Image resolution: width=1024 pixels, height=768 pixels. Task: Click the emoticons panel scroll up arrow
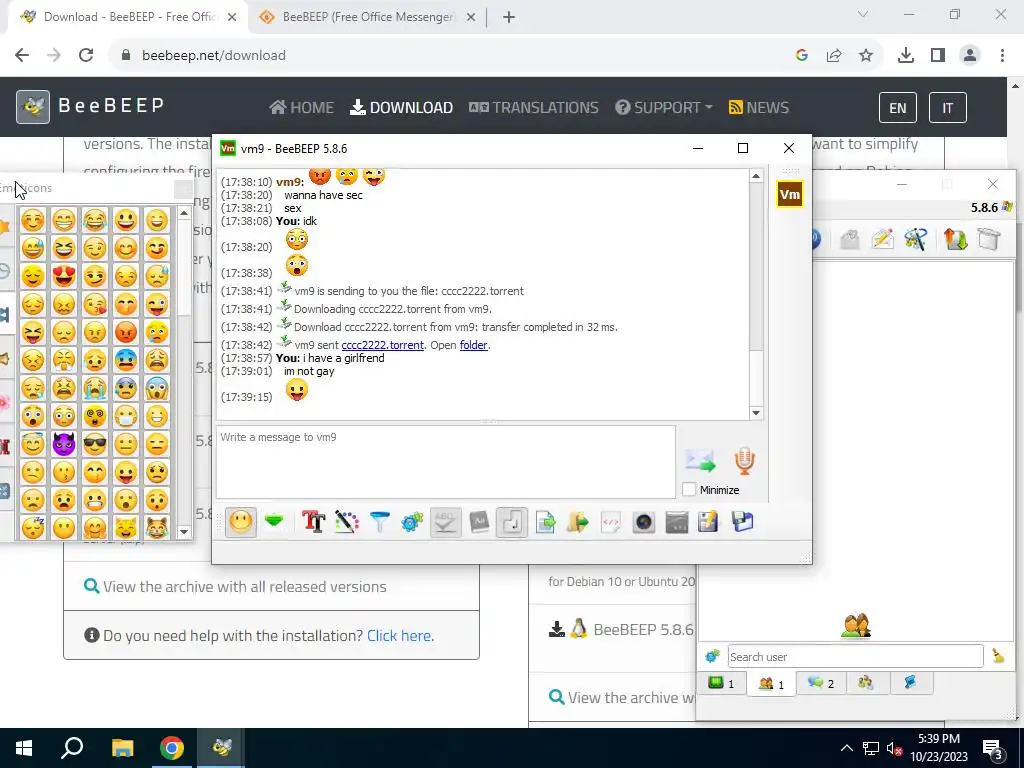[184, 213]
